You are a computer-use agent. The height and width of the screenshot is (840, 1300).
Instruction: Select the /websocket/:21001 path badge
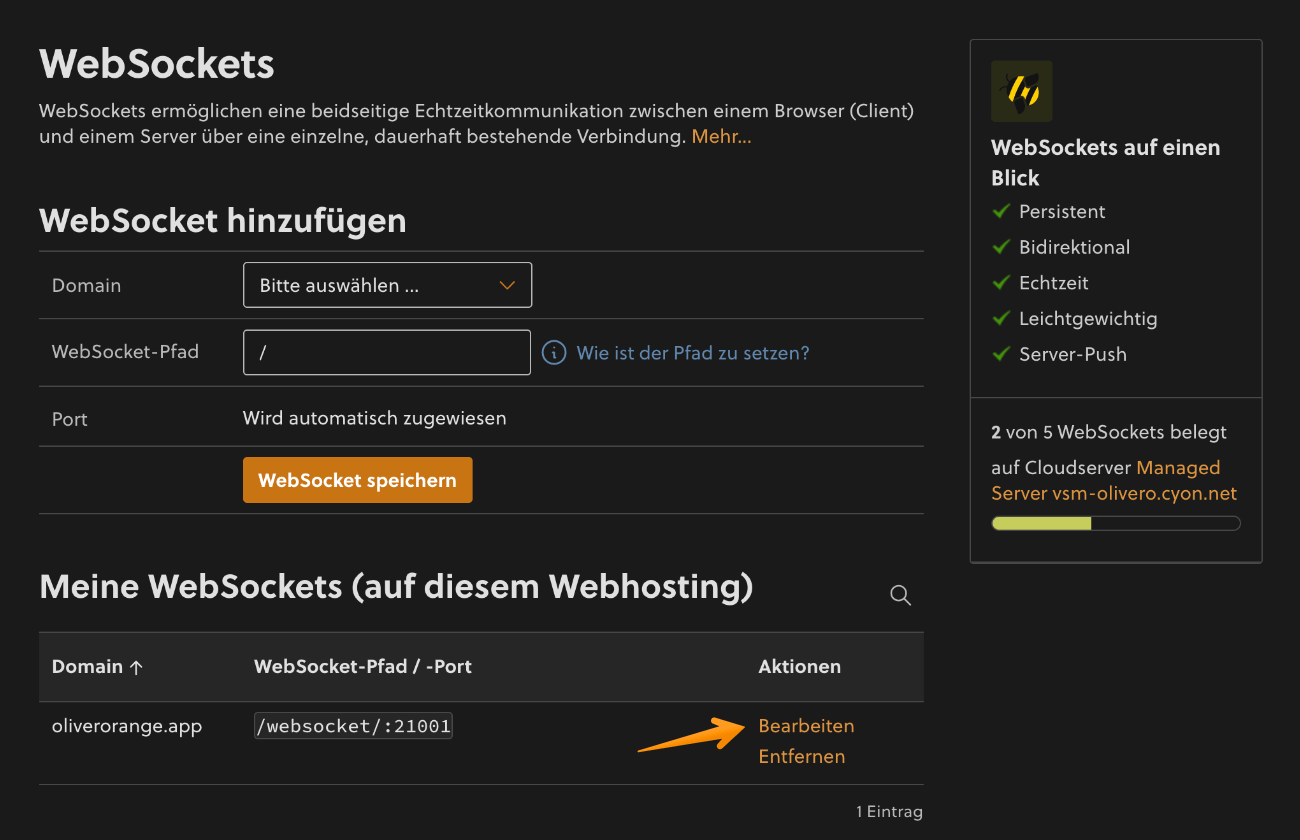[353, 725]
